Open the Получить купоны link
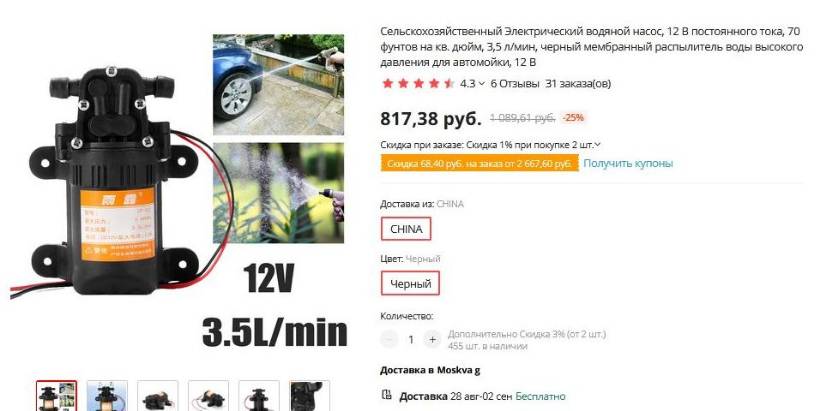This screenshot has height=411, width=820. point(628,163)
